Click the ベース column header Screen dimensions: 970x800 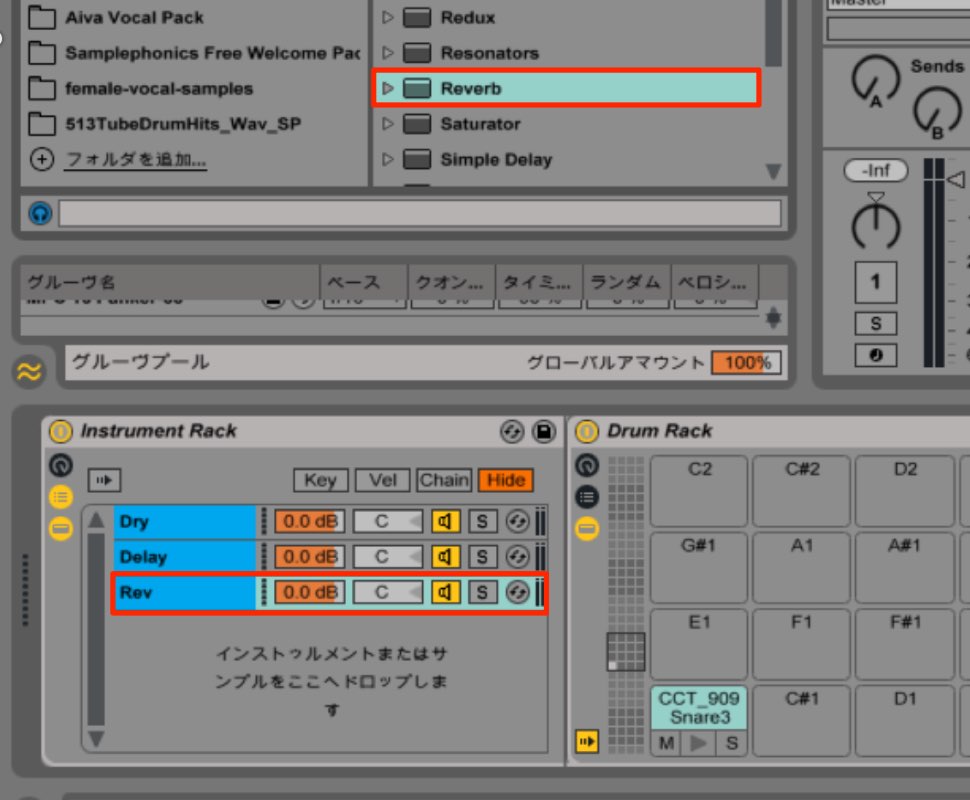(x=364, y=282)
